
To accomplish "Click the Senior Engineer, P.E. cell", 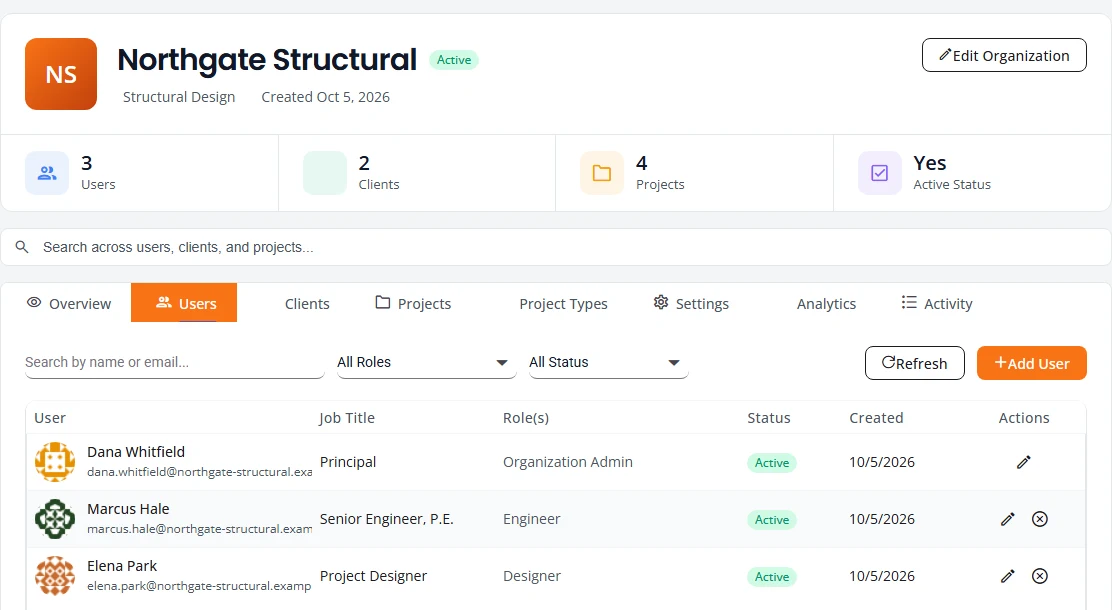I will [387, 519].
